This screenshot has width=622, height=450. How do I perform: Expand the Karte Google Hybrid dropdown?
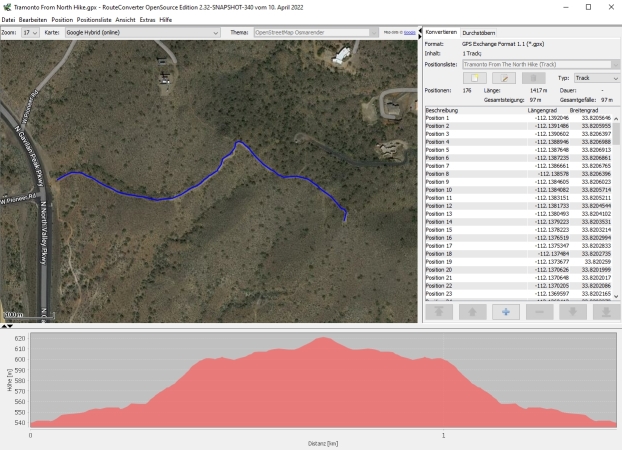[x=142, y=32]
